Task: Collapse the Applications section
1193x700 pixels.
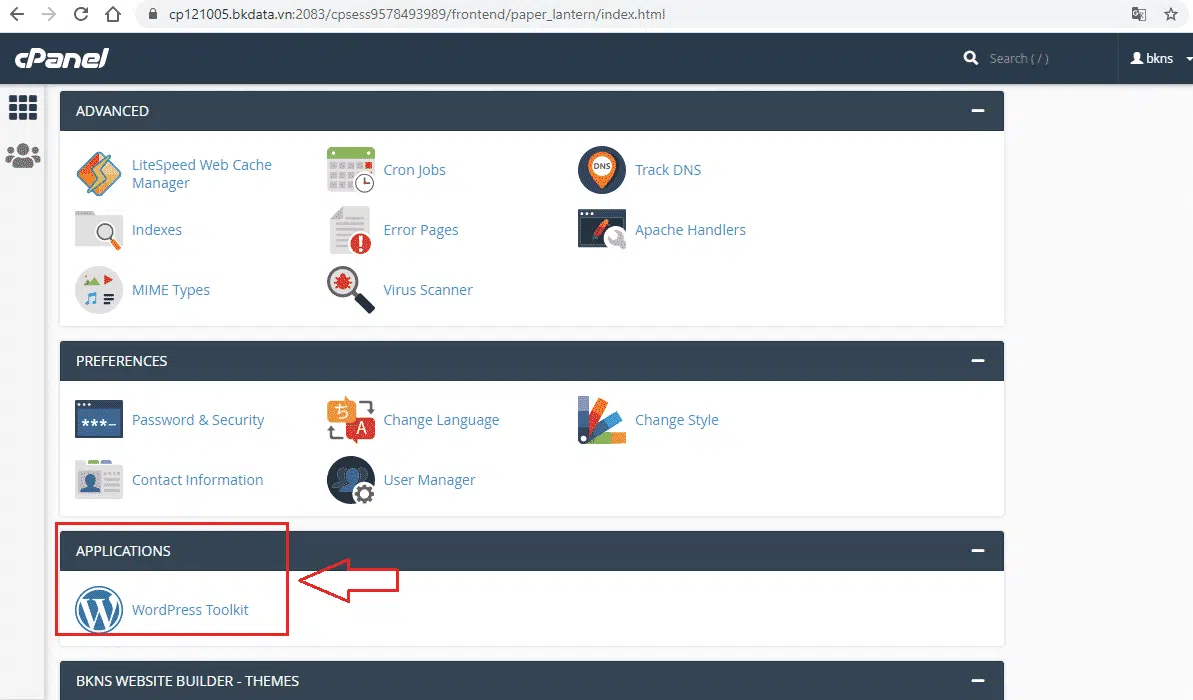Action: (x=977, y=551)
